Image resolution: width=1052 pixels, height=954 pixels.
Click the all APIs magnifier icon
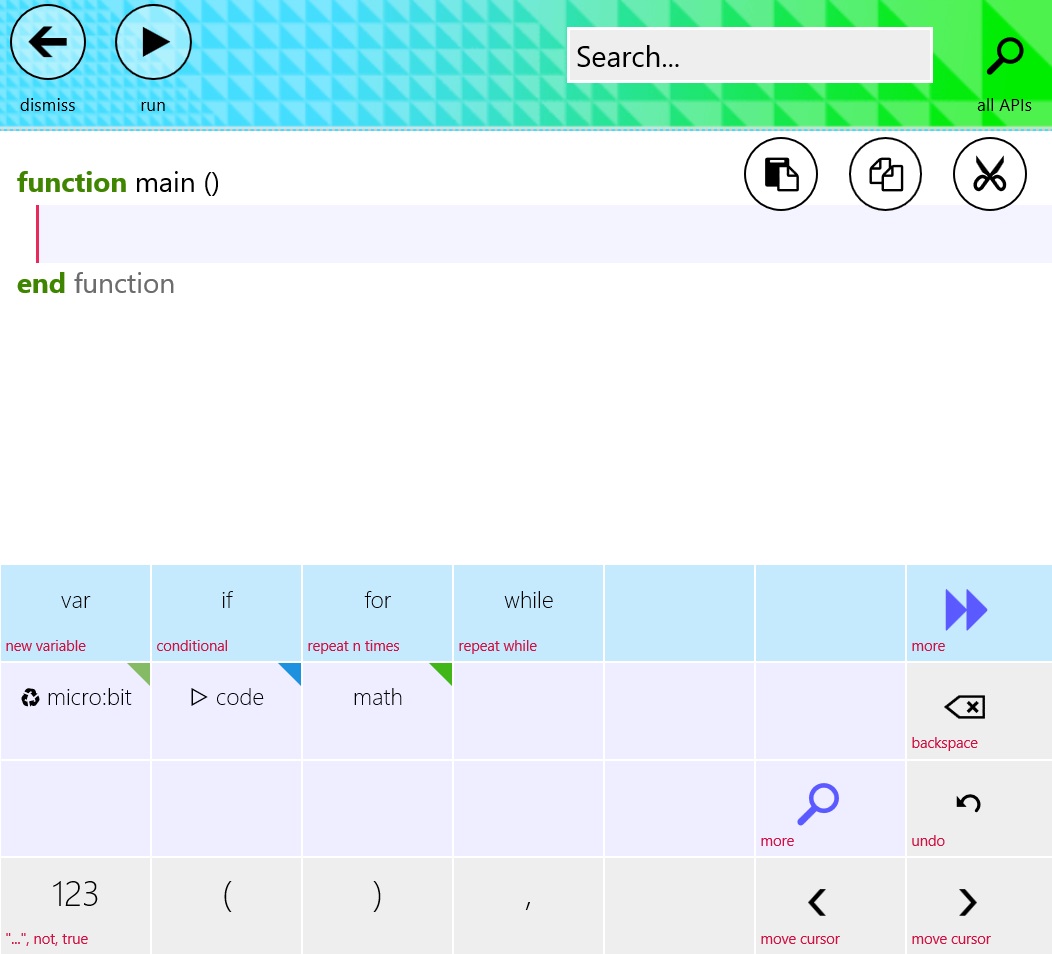[x=1004, y=57]
